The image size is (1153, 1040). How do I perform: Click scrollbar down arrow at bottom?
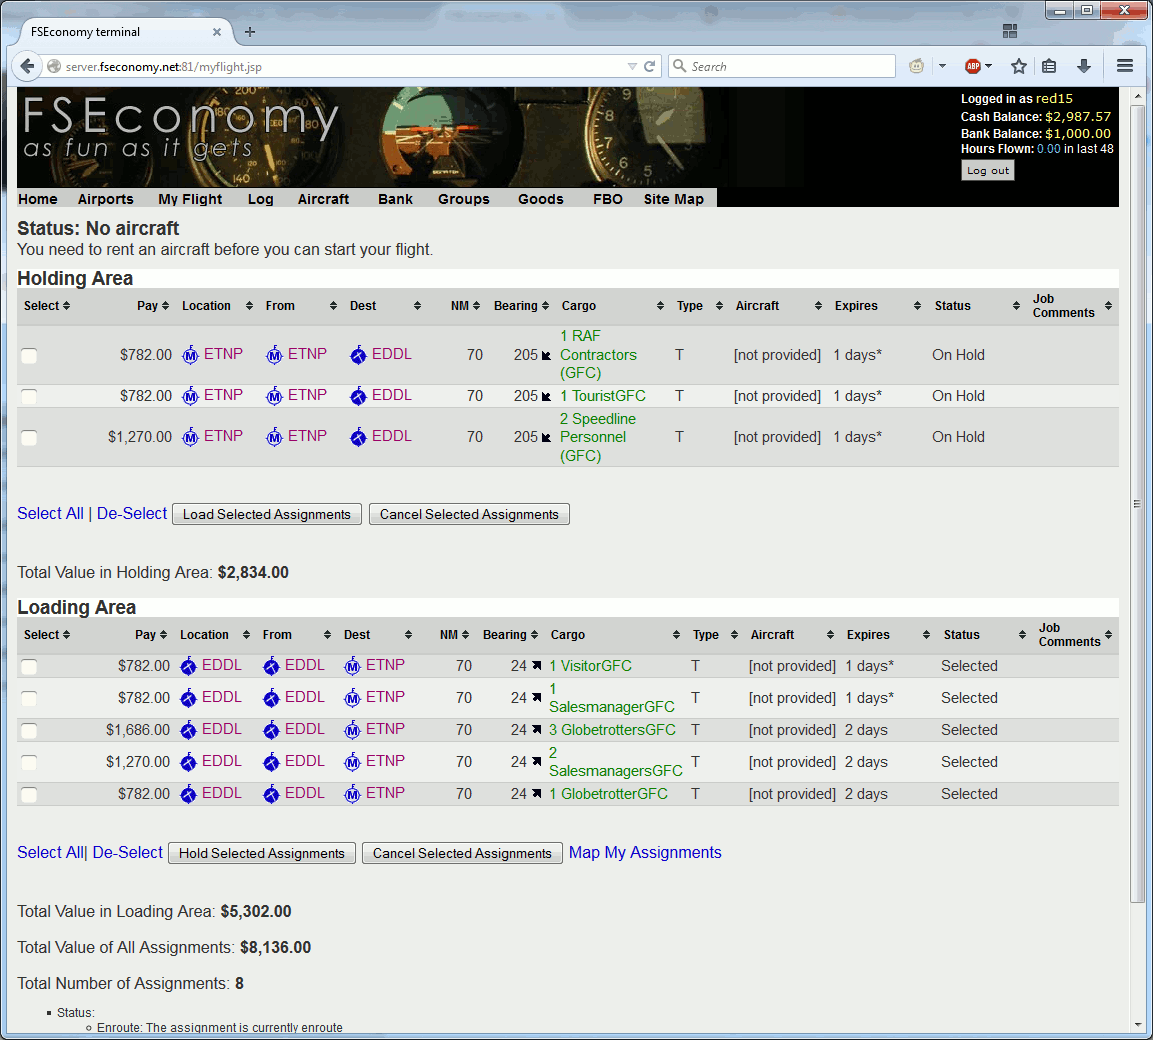pos(1137,1025)
